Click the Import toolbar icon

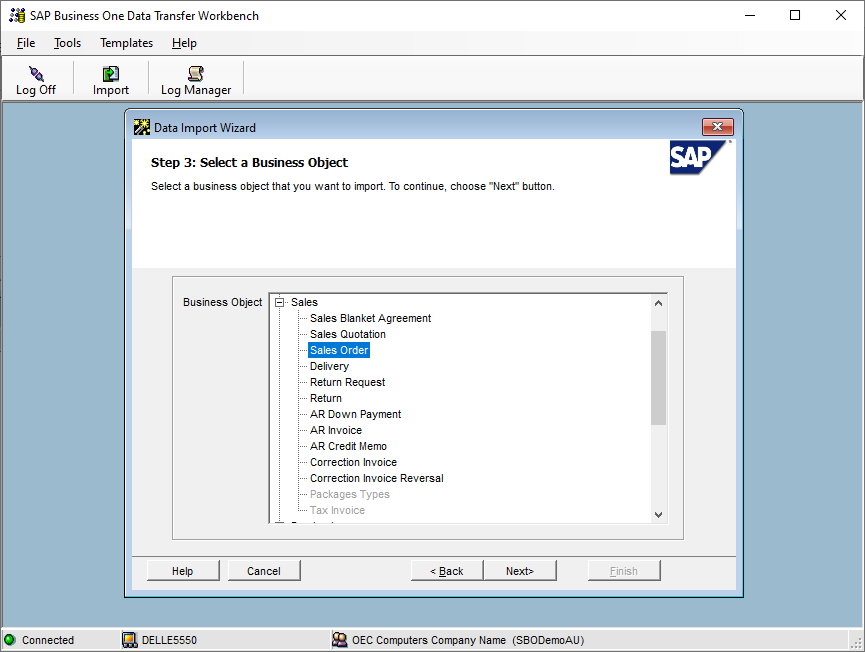point(110,73)
